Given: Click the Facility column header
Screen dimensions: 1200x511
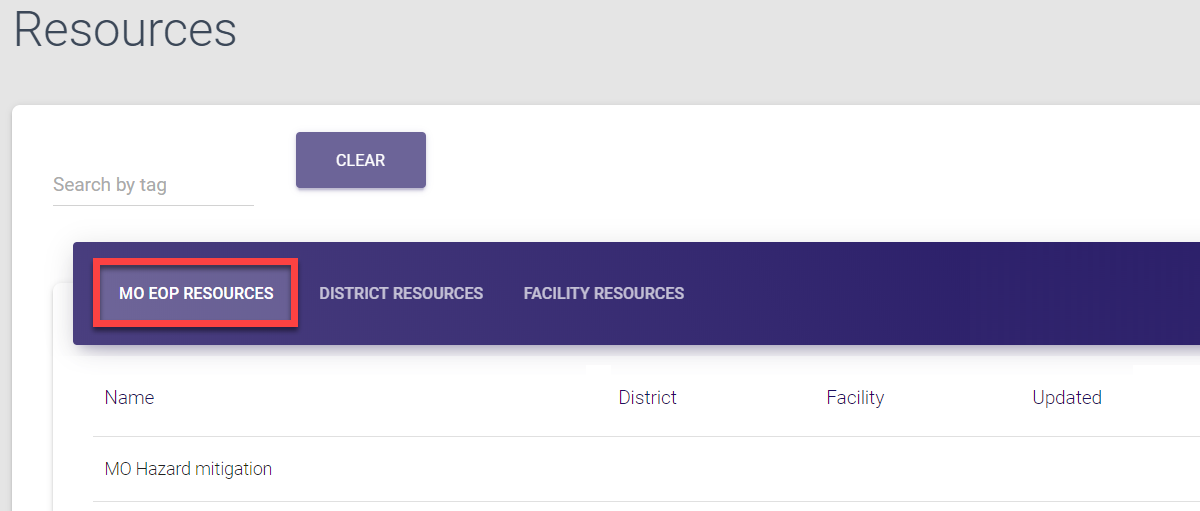Looking at the screenshot, I should [x=855, y=397].
